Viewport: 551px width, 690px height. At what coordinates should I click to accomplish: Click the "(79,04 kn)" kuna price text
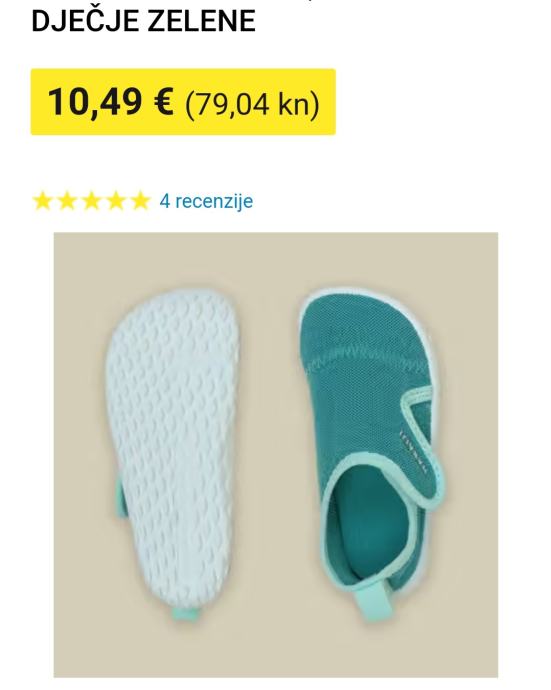[x=253, y=104]
